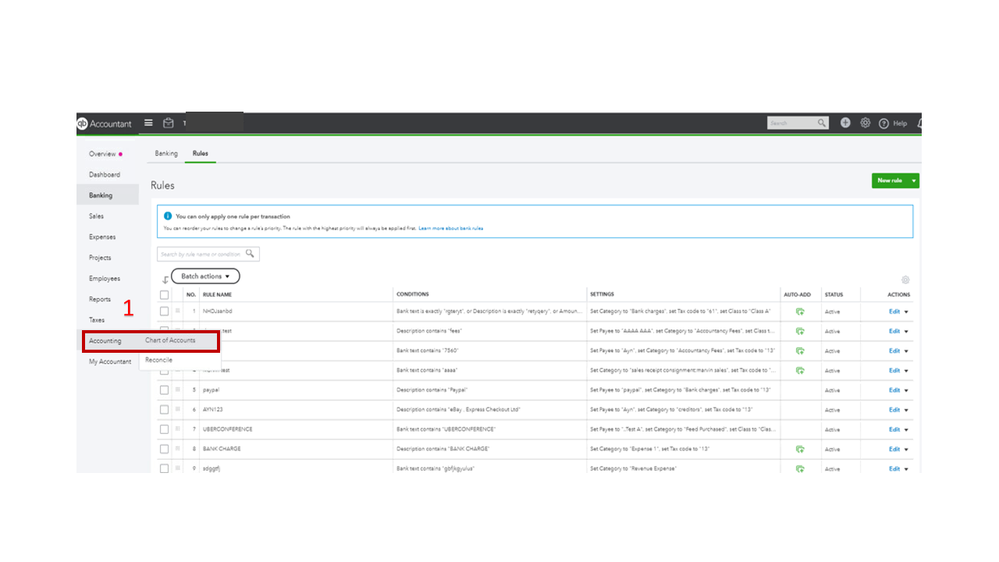Open Sales in the sidebar

coord(96,217)
